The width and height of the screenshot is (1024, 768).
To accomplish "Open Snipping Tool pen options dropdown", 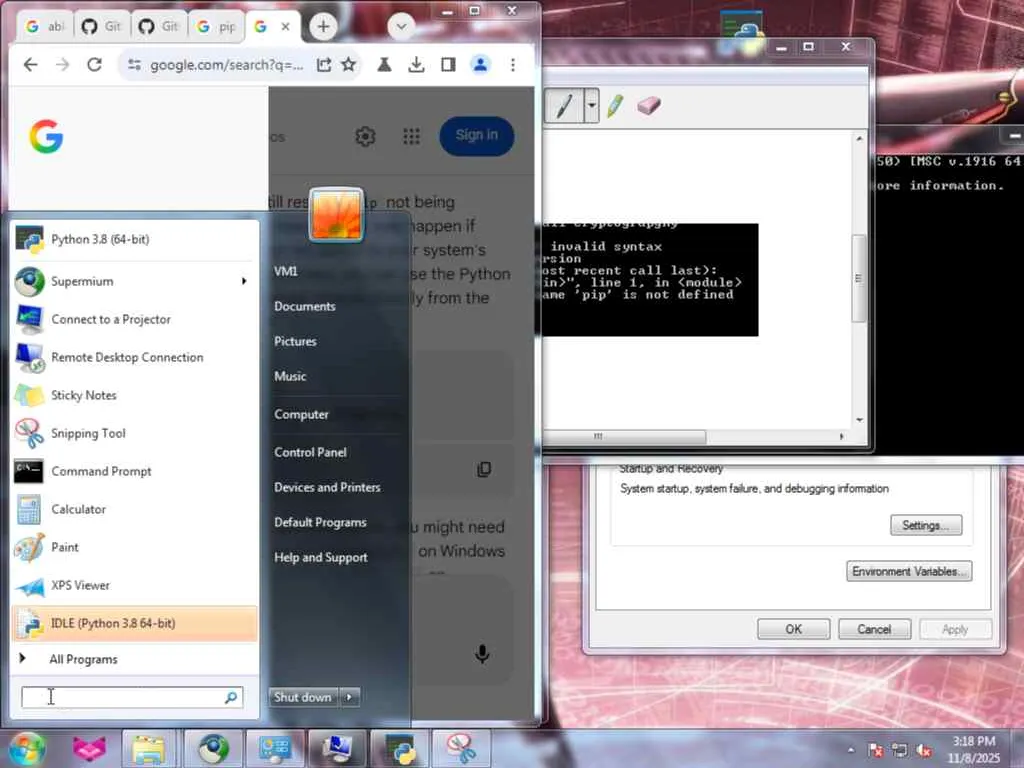I will click(591, 105).
